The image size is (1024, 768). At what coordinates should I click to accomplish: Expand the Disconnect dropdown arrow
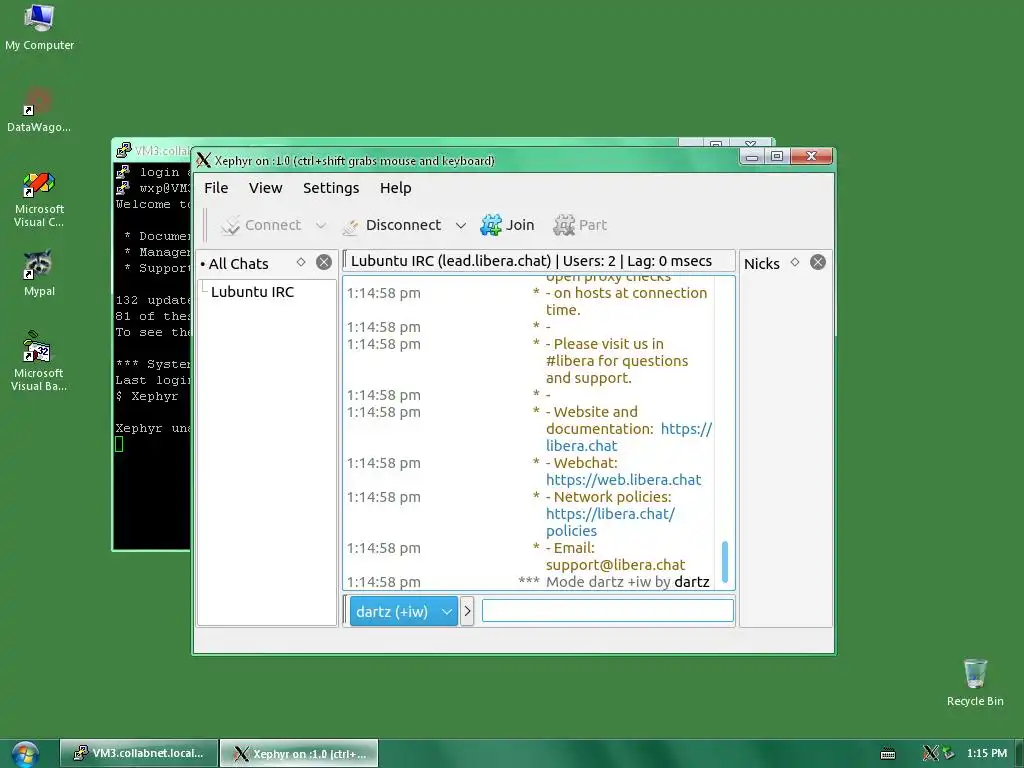(460, 225)
